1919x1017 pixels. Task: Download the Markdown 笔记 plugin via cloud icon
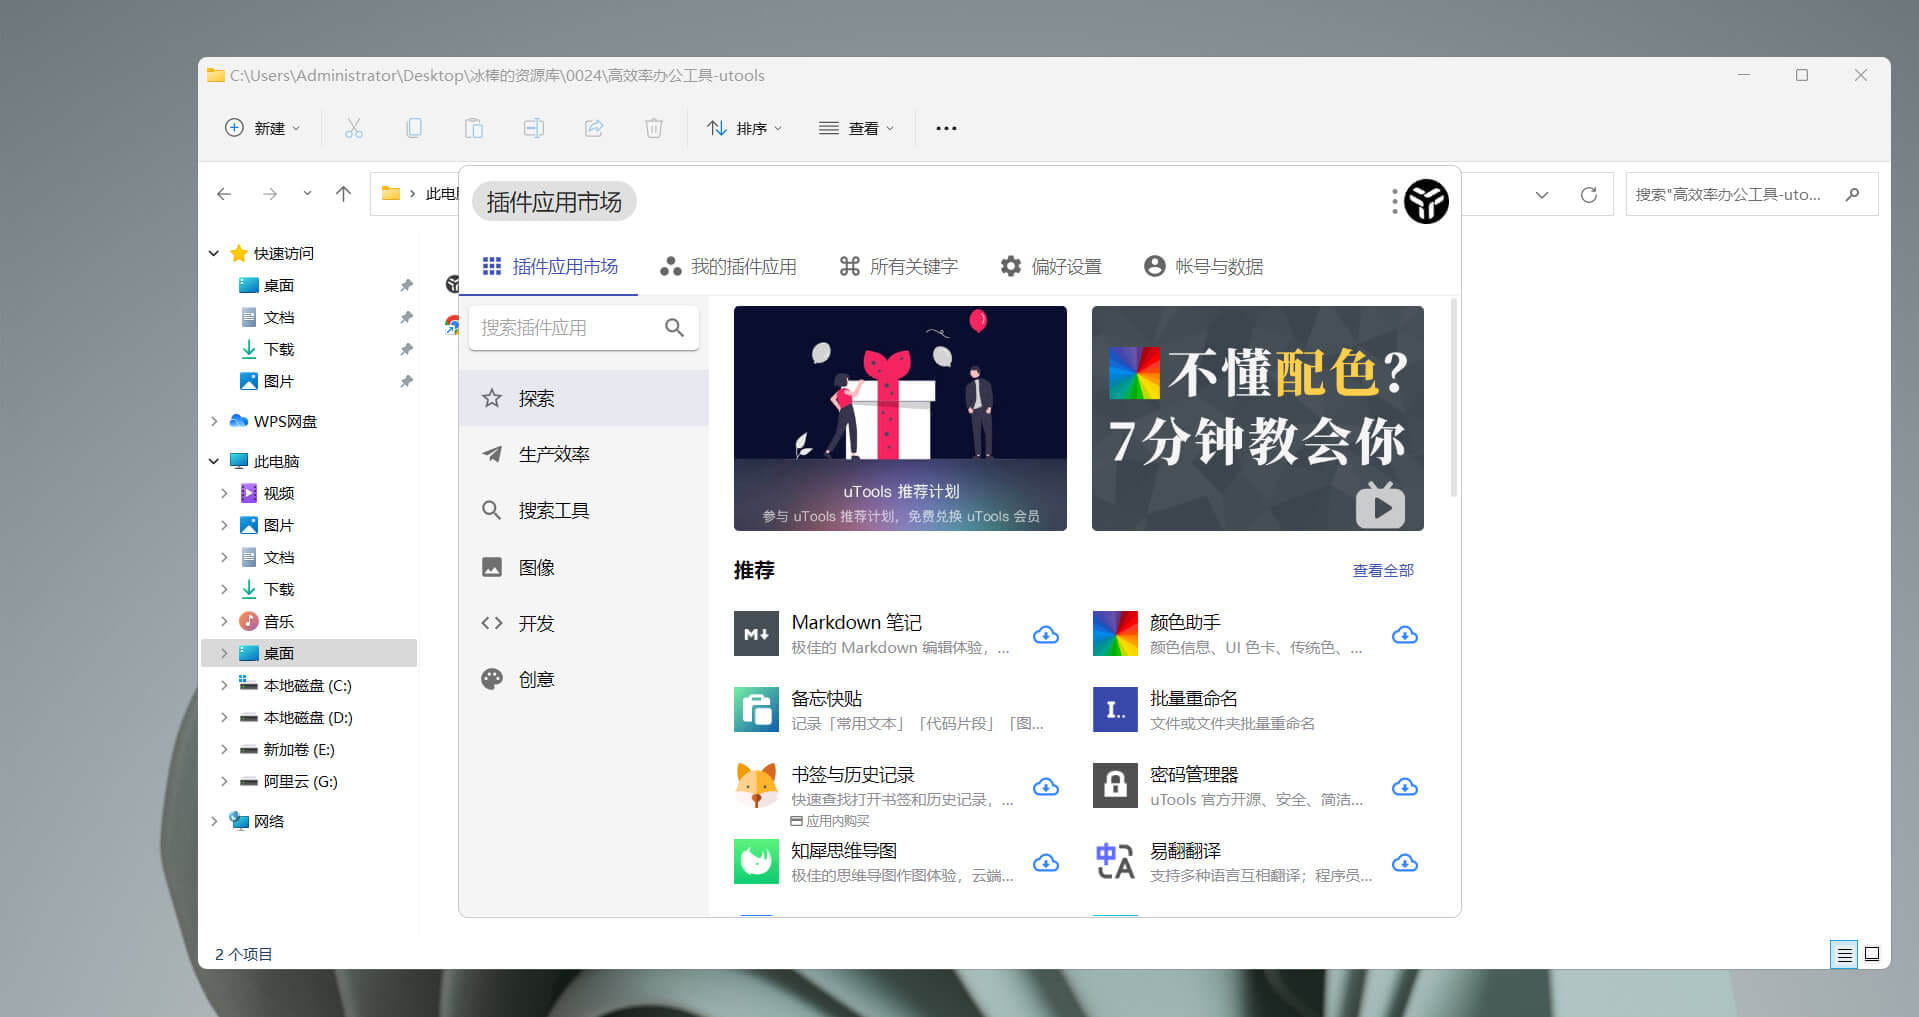pyautogui.click(x=1046, y=635)
